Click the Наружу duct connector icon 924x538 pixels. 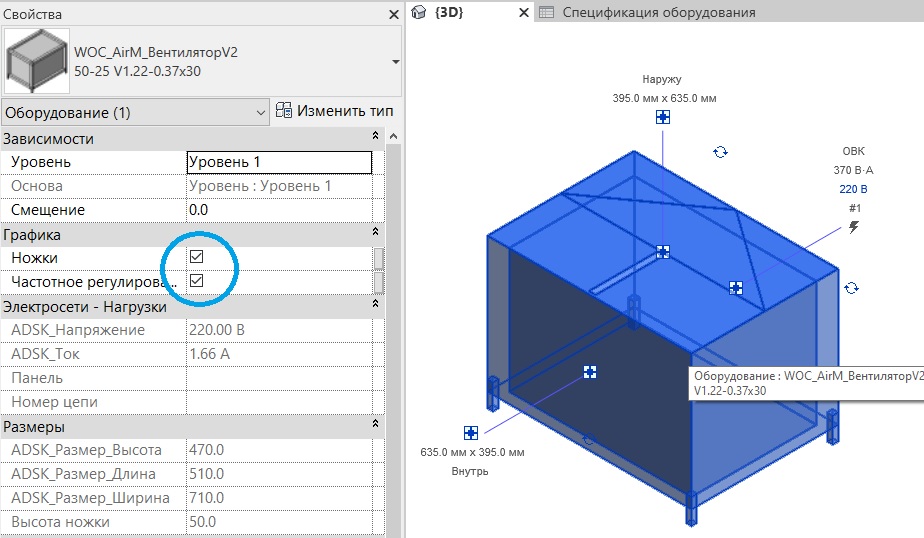[x=662, y=117]
